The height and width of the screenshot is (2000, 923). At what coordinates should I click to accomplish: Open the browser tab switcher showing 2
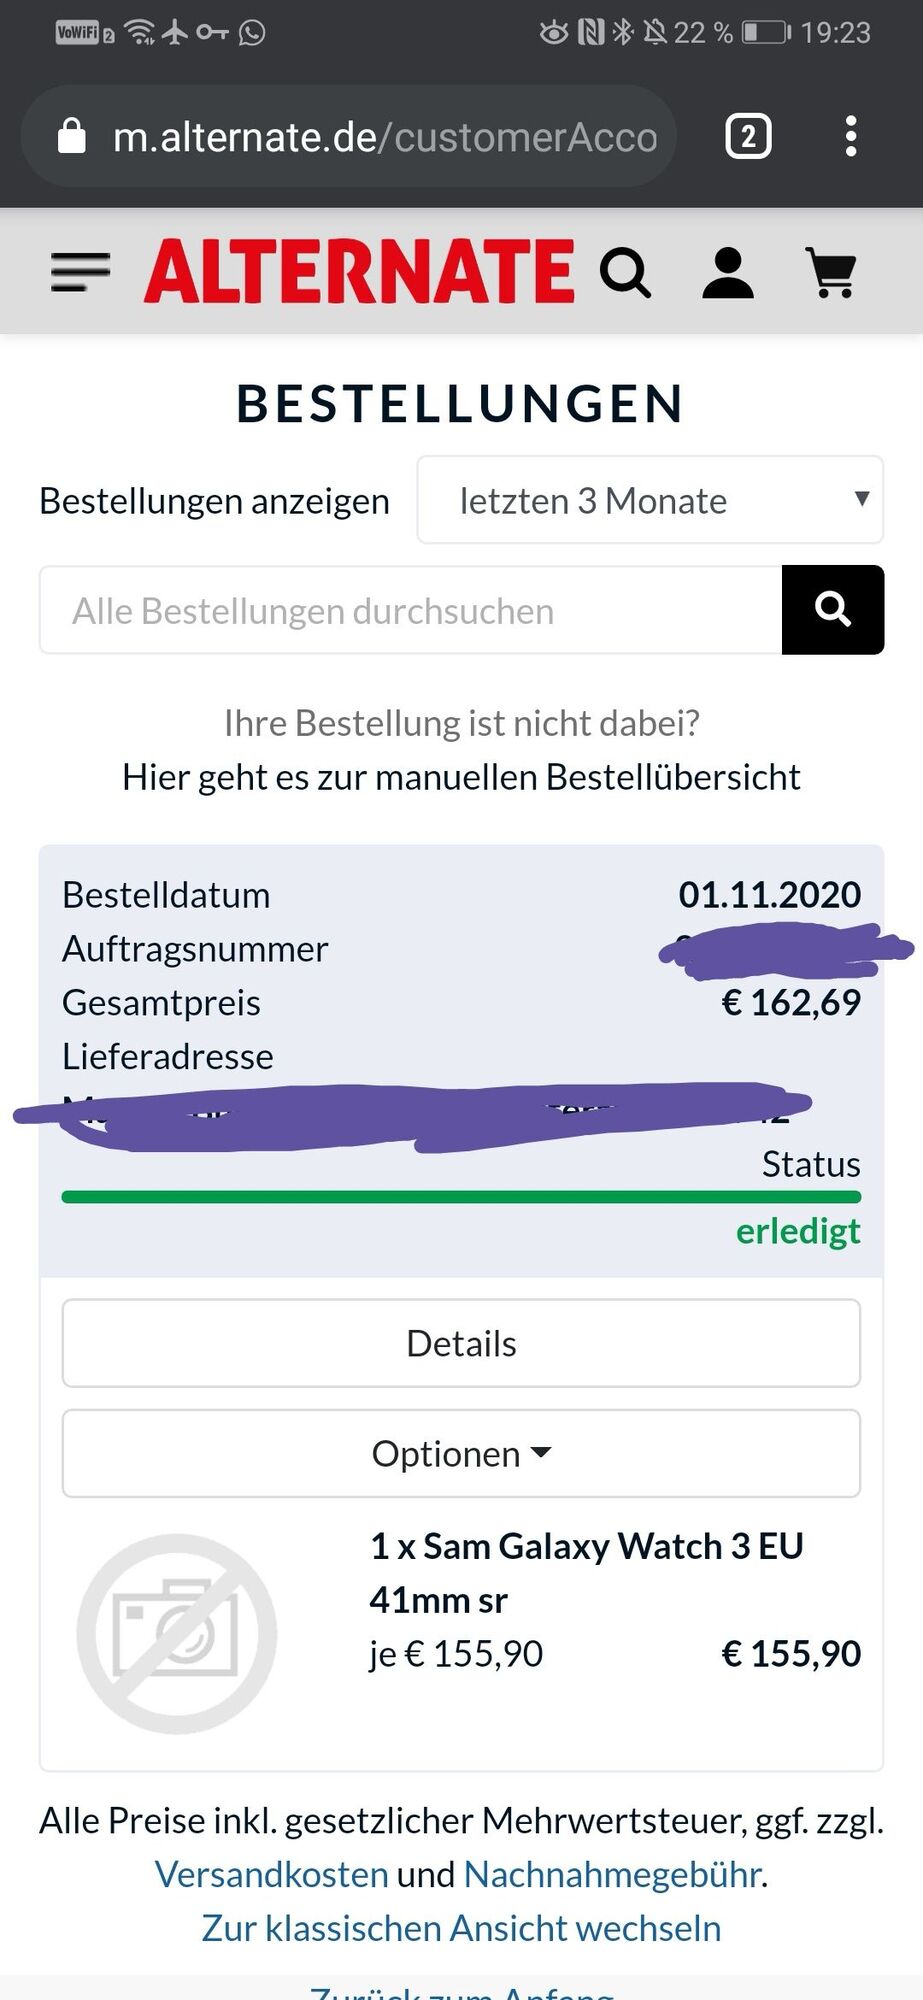(x=748, y=137)
